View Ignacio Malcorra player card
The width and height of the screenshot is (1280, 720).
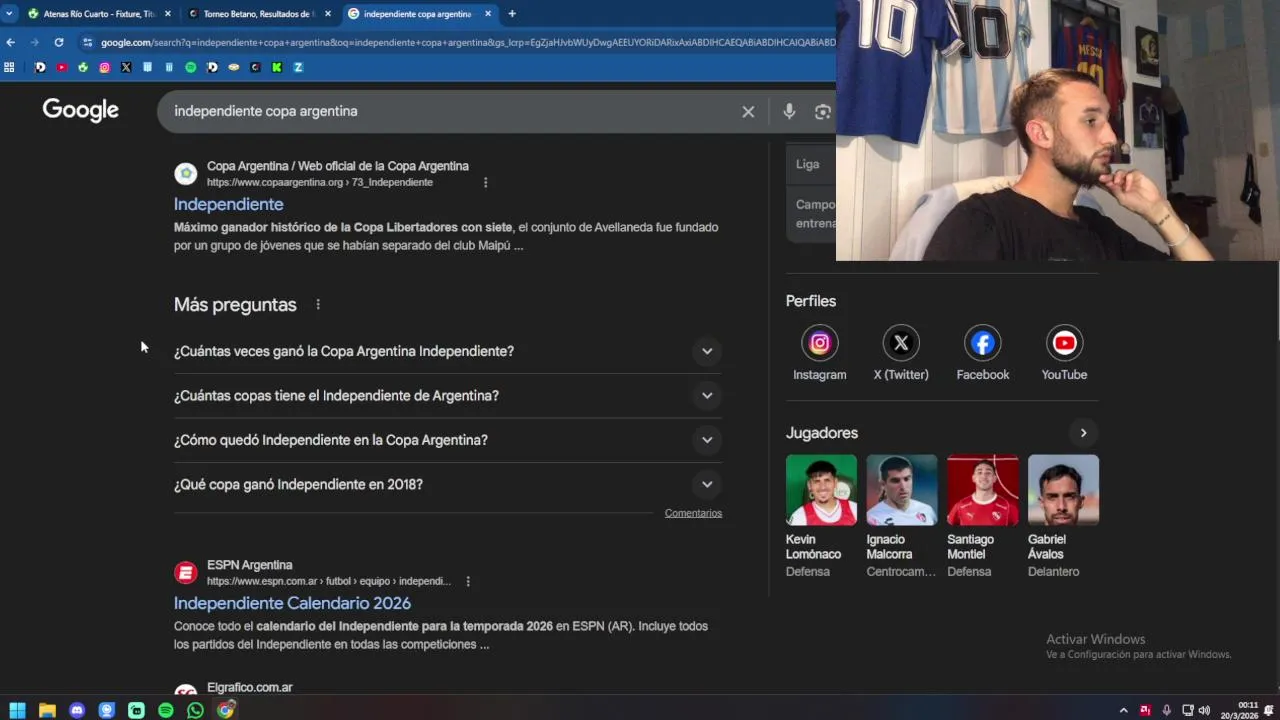click(x=902, y=517)
